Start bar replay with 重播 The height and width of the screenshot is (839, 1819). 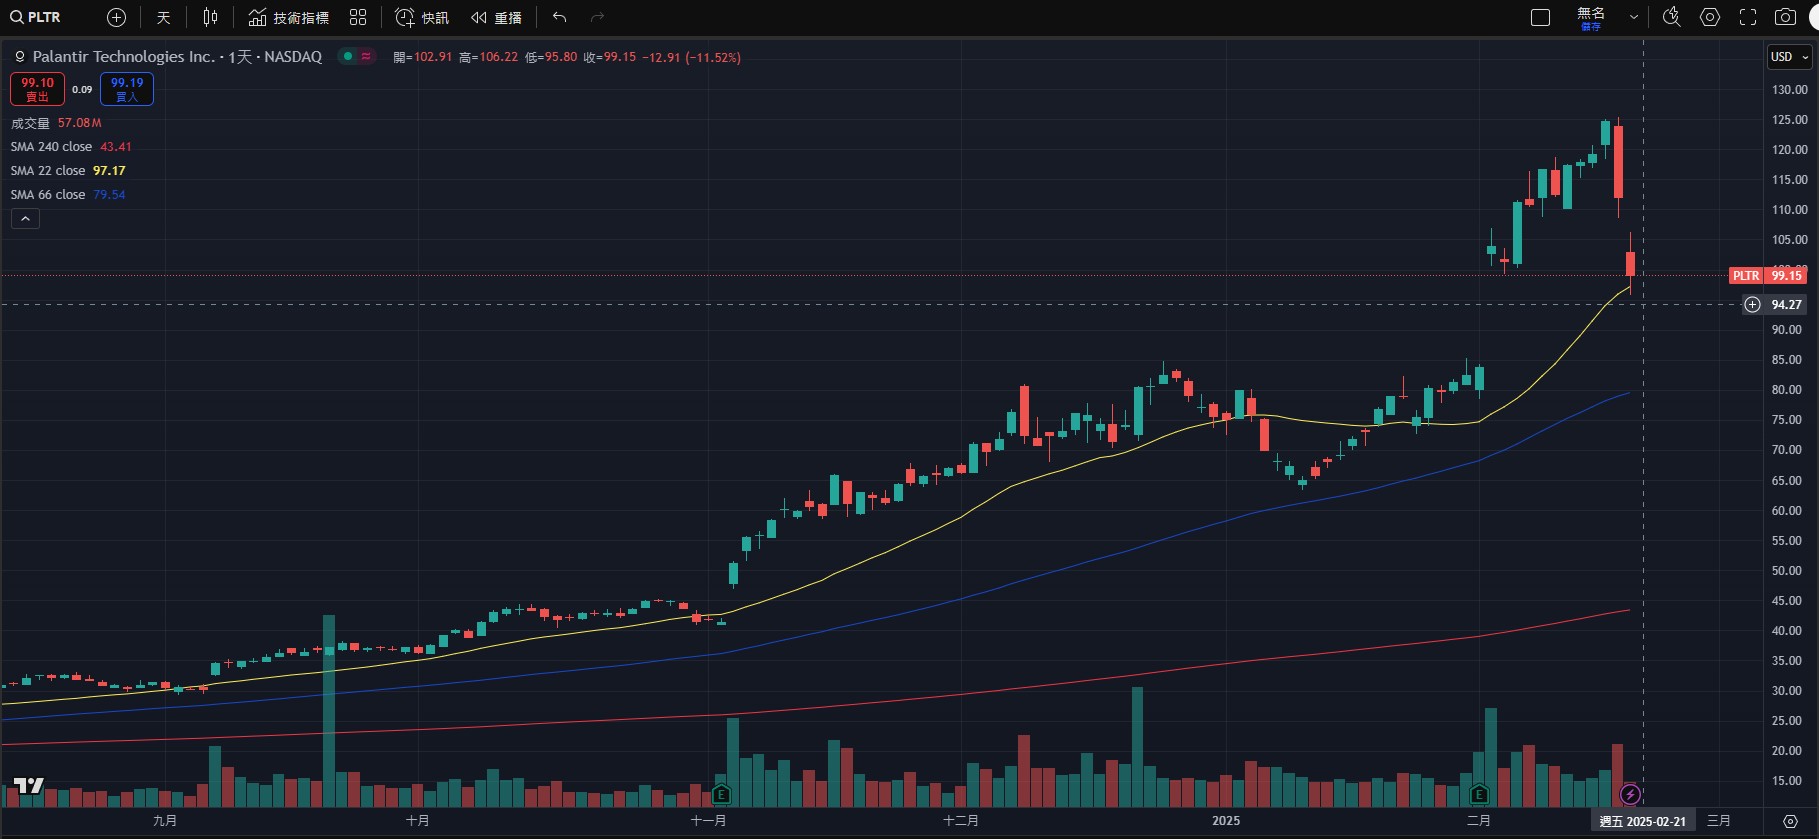(x=497, y=17)
